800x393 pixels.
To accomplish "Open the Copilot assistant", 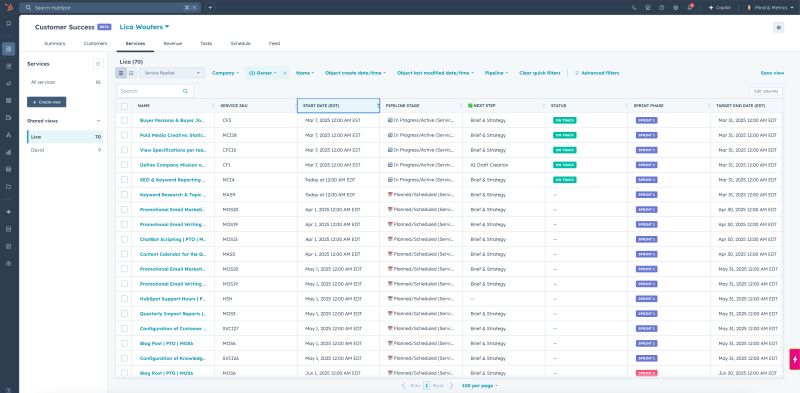I will (x=720, y=8).
